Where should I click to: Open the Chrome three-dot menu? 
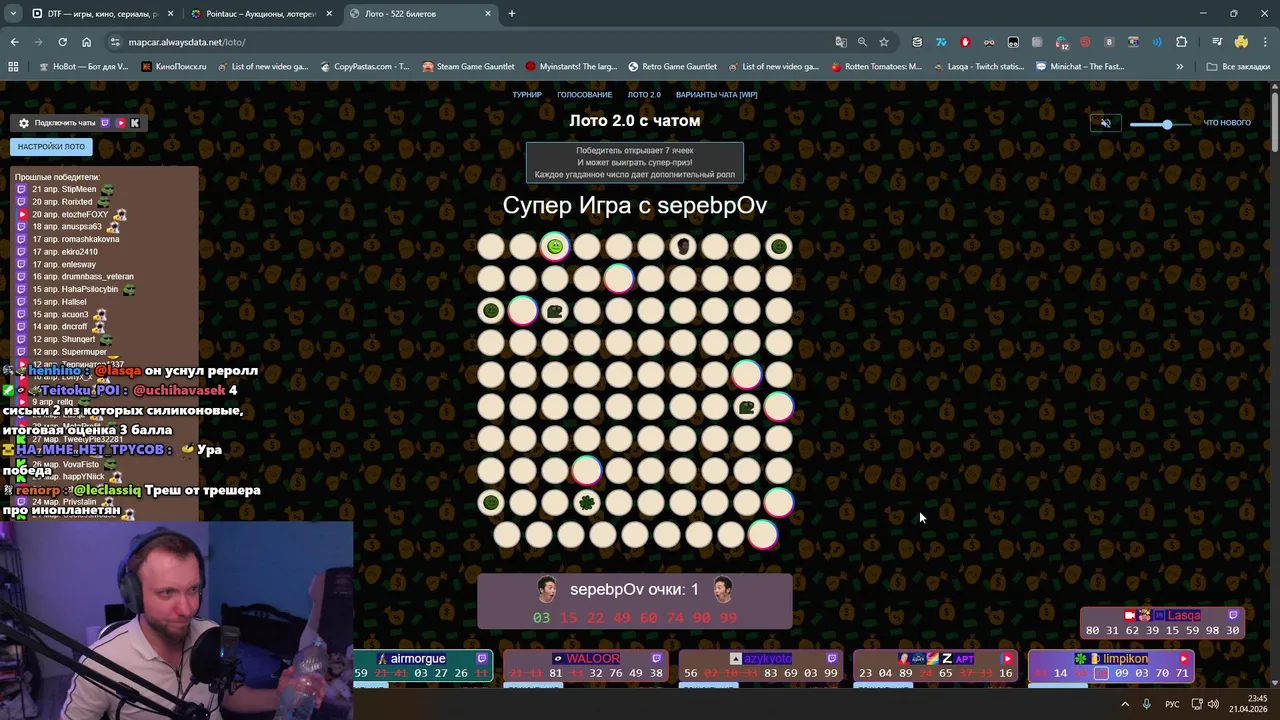pos(1265,42)
